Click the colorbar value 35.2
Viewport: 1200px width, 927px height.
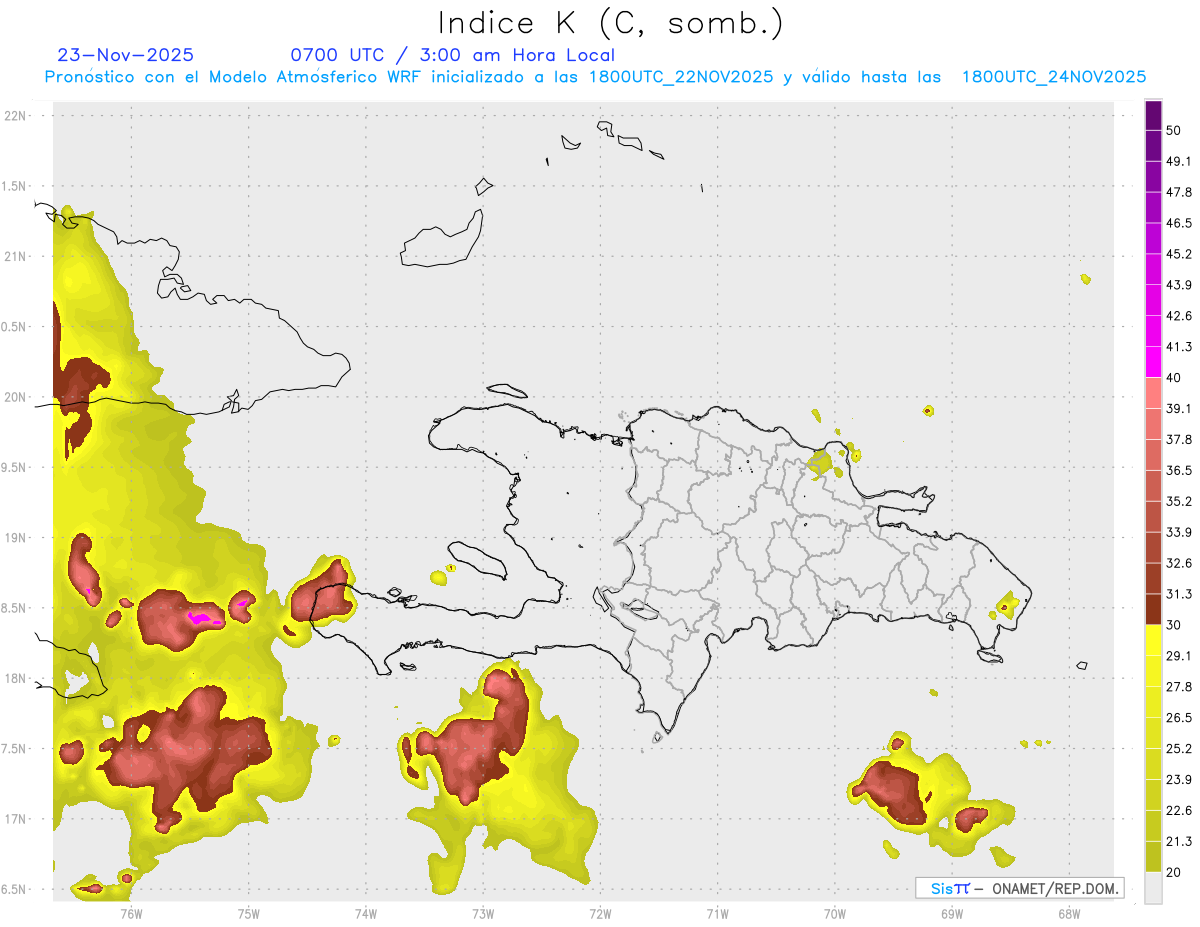click(1180, 502)
